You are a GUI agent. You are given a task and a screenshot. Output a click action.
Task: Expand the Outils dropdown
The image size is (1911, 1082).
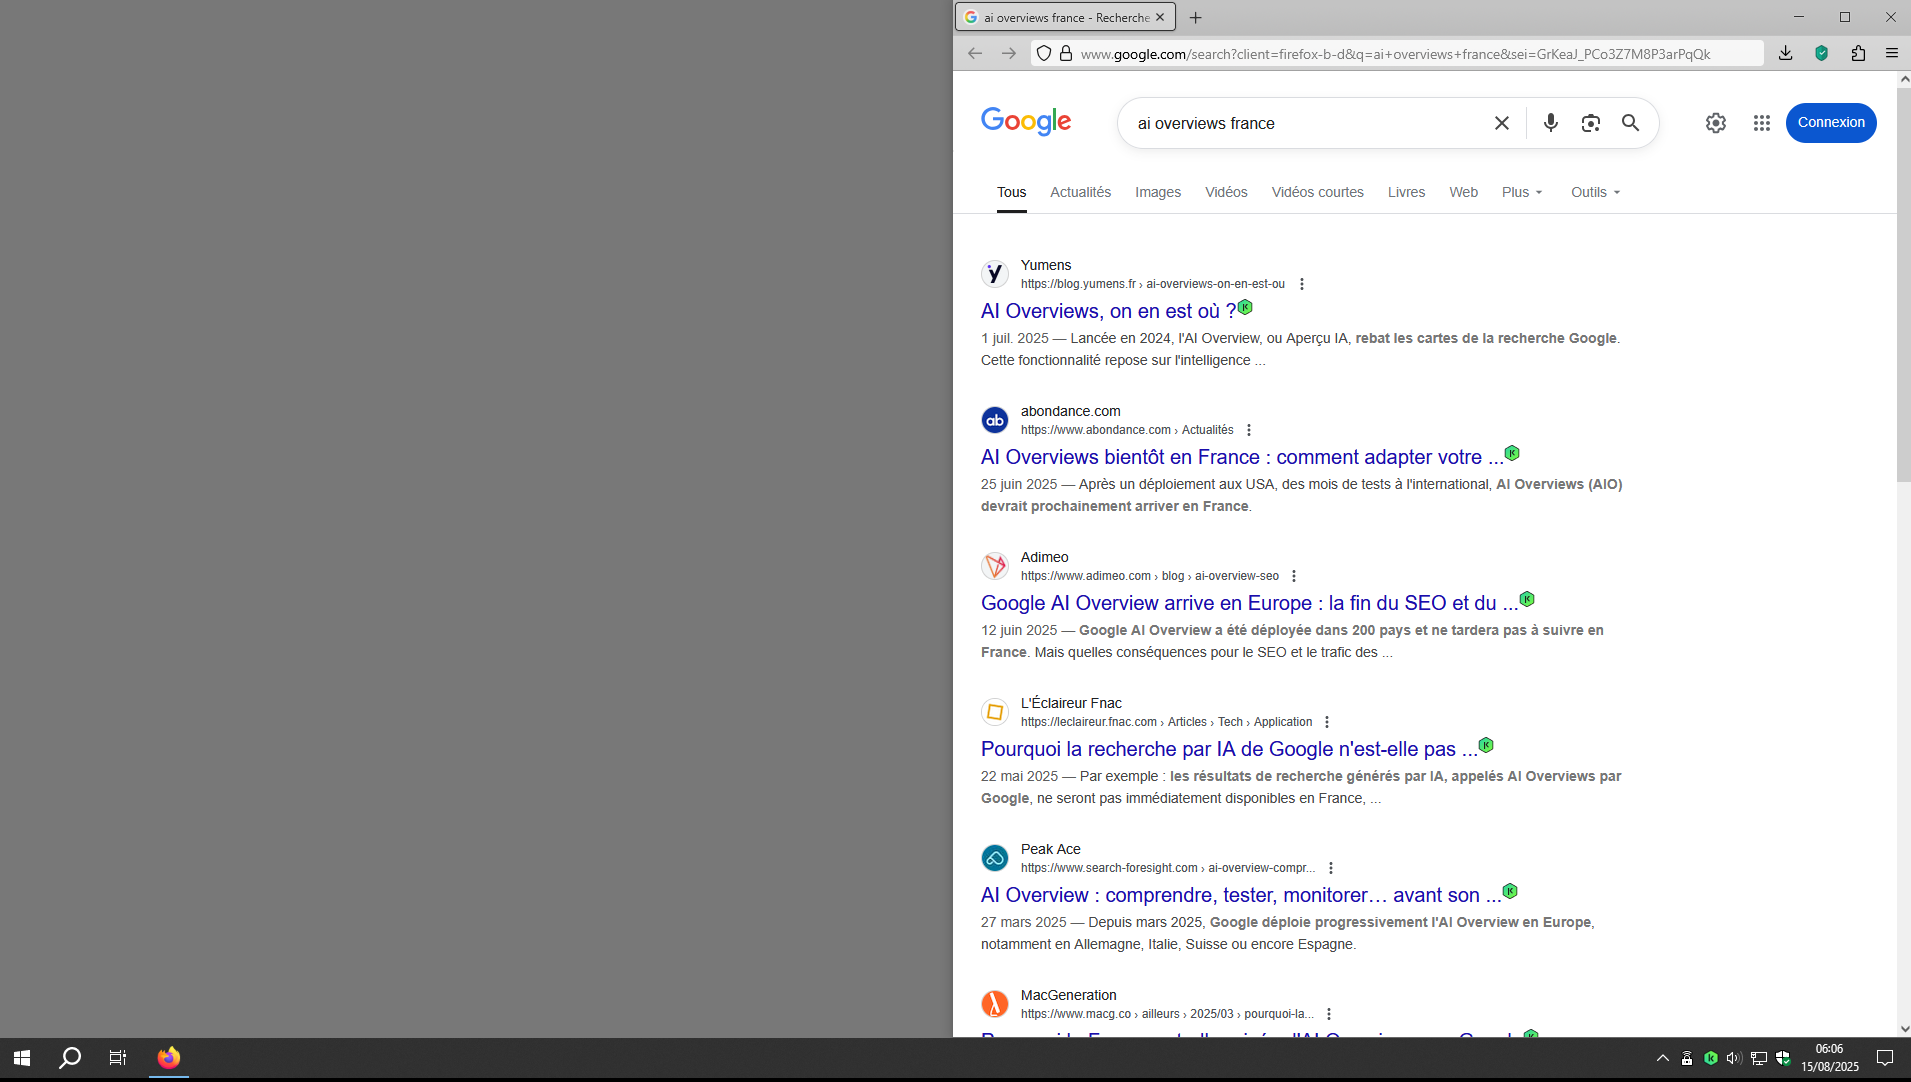point(1596,192)
